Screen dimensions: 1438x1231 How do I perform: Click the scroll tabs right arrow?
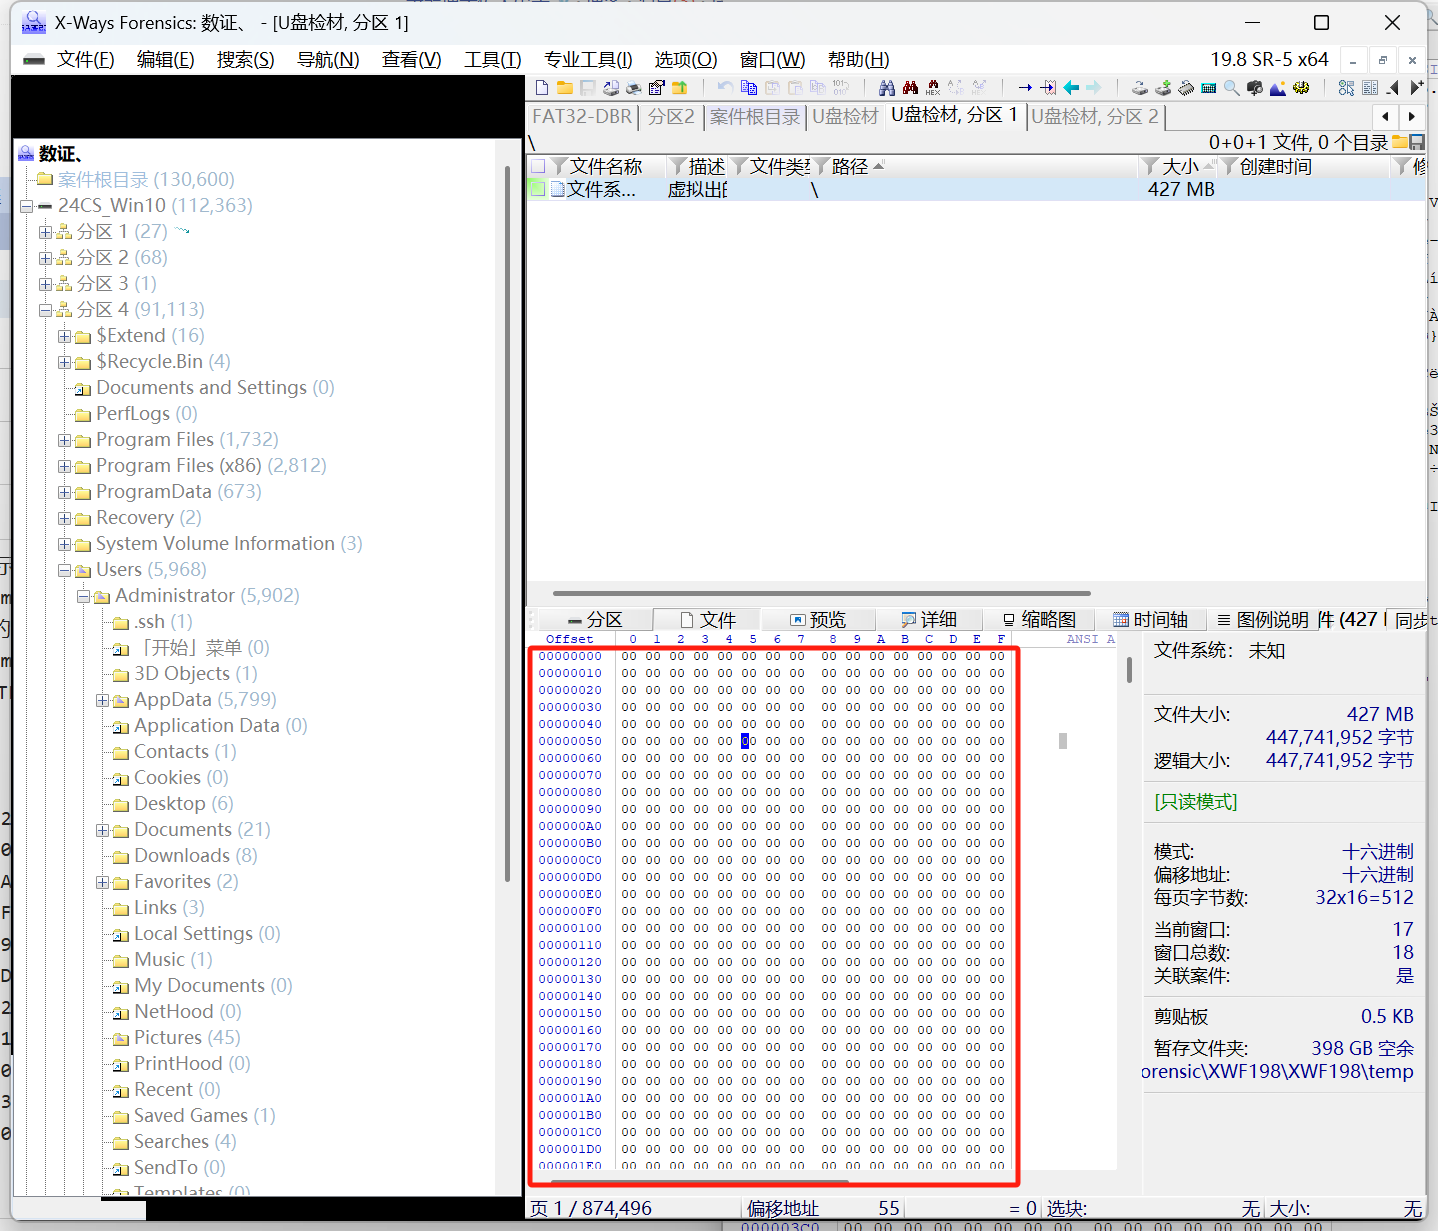(x=1411, y=117)
